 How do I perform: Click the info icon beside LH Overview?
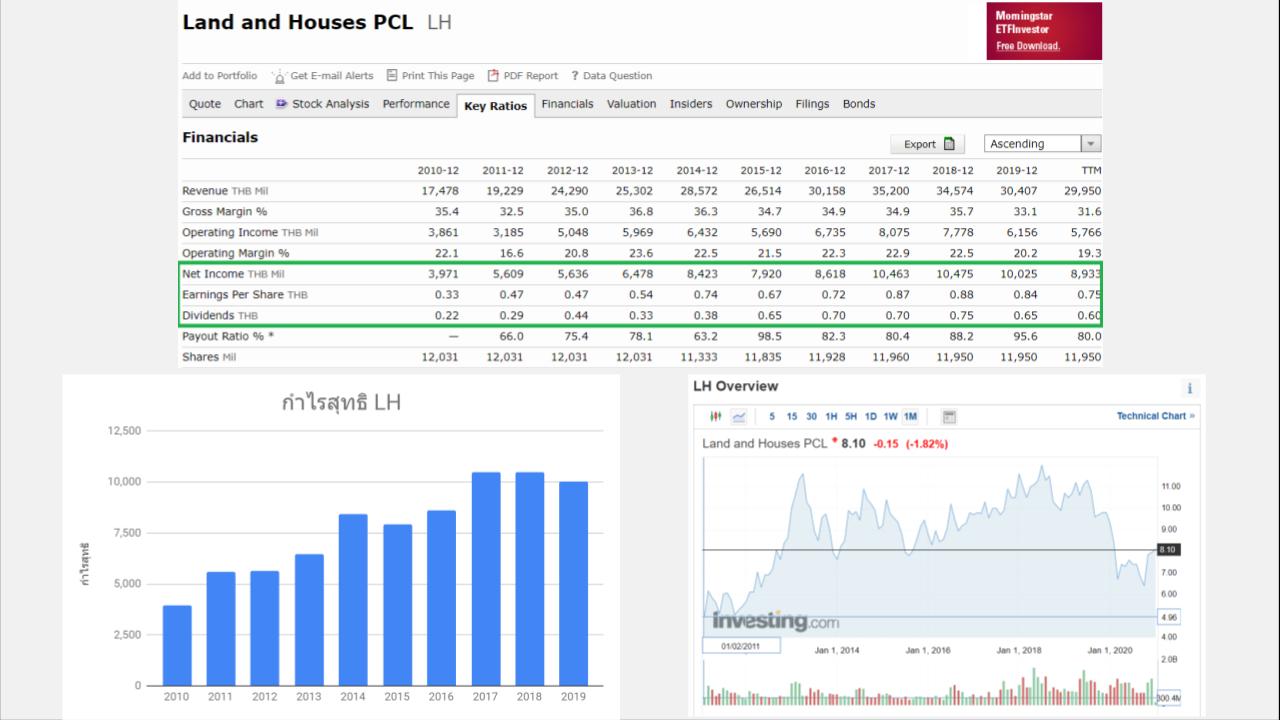1189,388
